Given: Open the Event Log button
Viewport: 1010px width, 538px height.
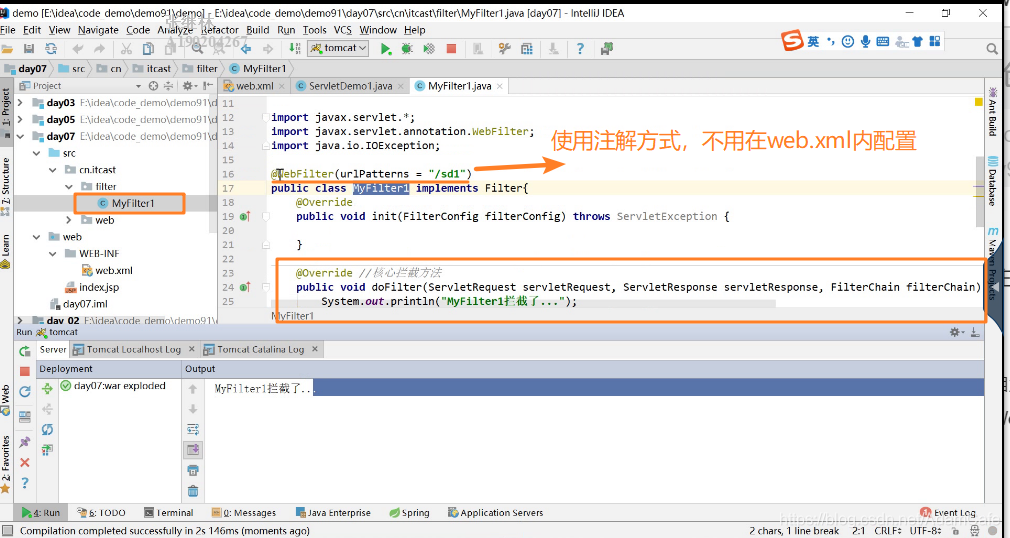Looking at the screenshot, I should click(x=948, y=513).
